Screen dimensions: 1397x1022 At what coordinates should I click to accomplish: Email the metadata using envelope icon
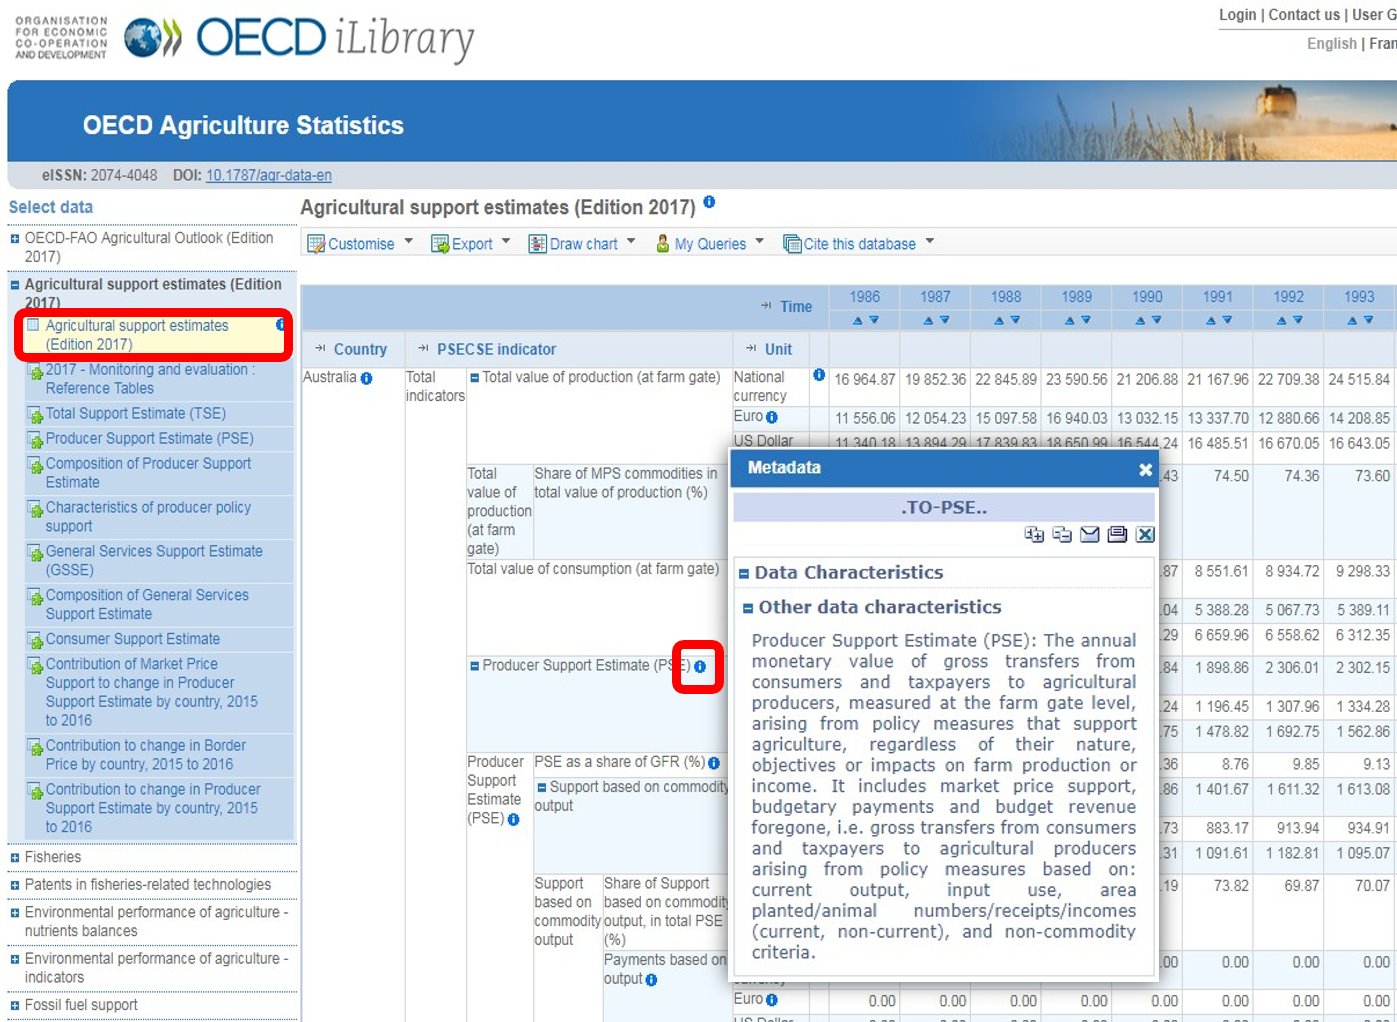pyautogui.click(x=1090, y=535)
